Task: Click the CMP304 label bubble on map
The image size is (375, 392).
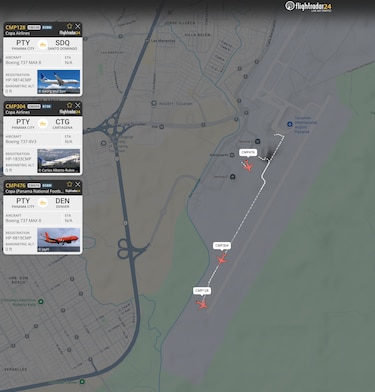Action: click(222, 246)
